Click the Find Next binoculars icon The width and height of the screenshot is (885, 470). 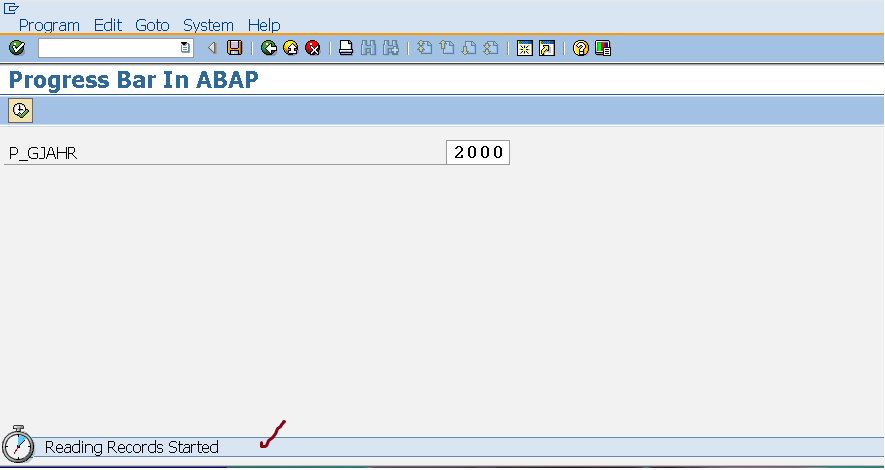point(391,48)
